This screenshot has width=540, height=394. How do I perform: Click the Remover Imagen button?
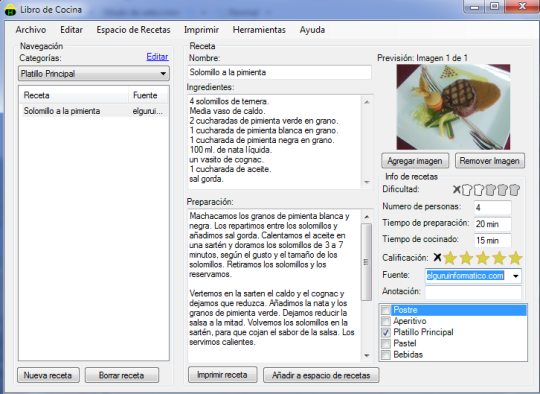coord(490,161)
